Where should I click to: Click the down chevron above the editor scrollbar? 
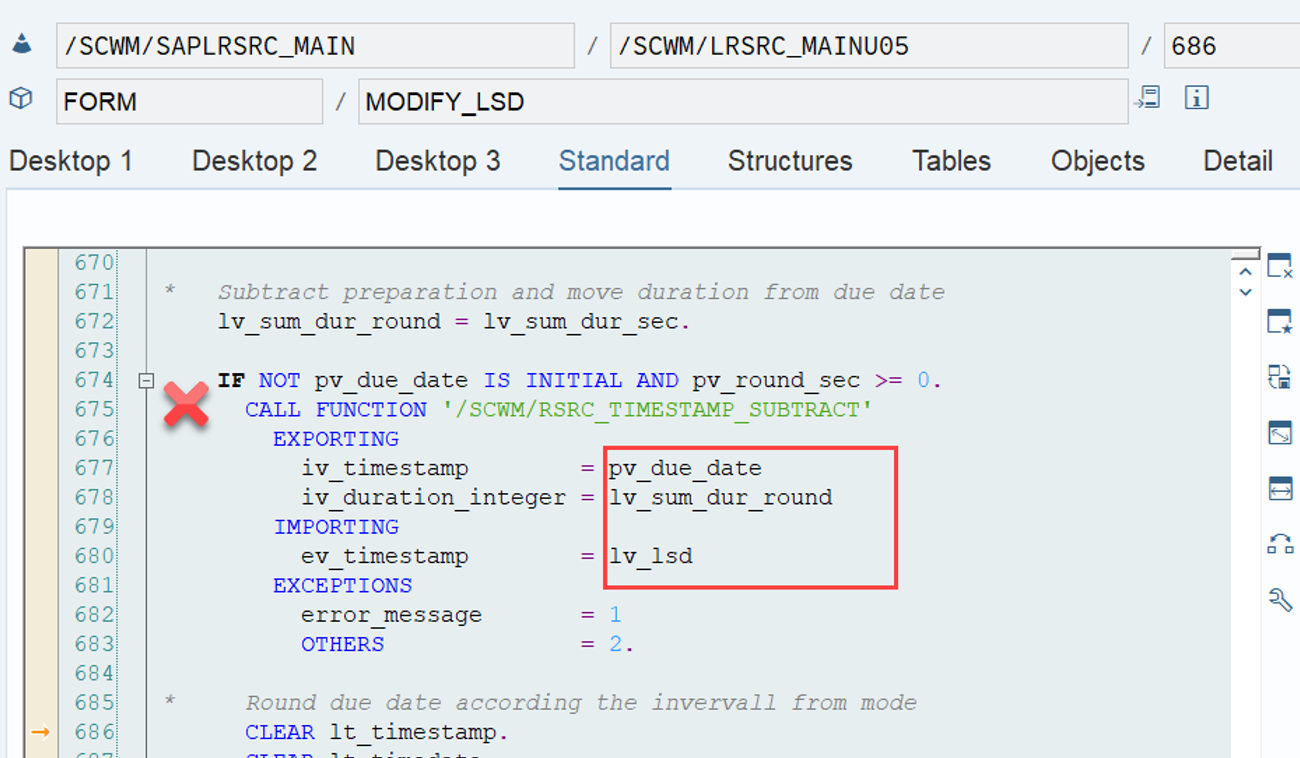point(1245,292)
